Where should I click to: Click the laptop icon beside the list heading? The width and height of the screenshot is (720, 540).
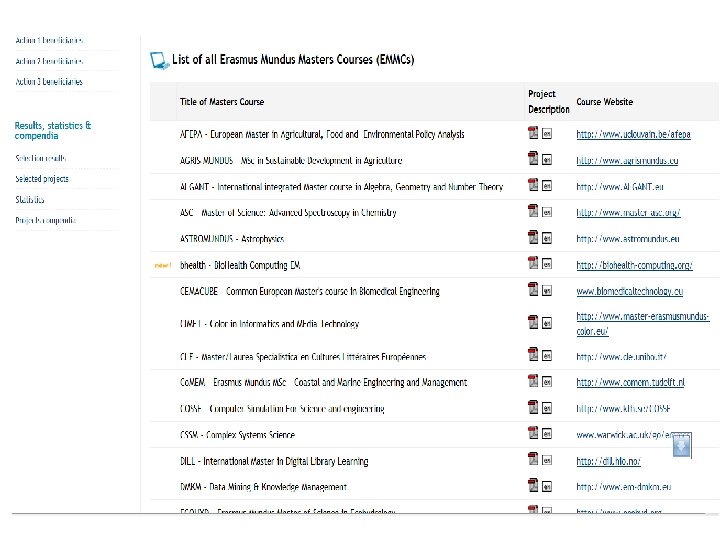click(x=159, y=61)
